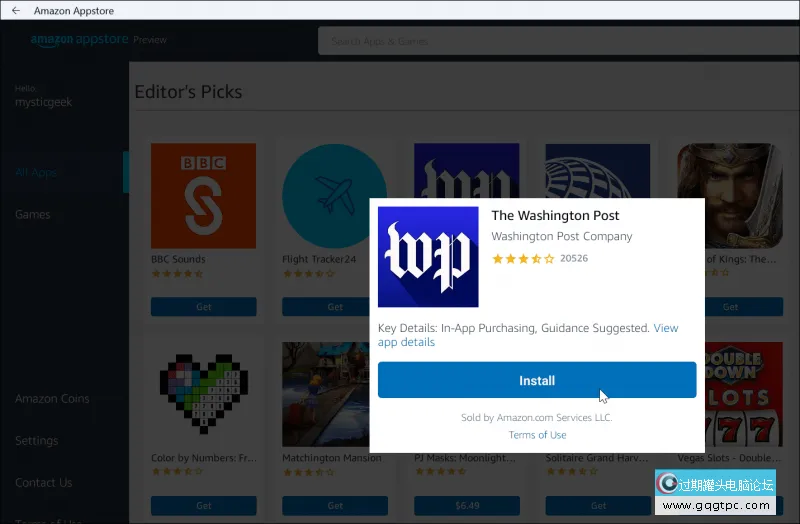Install The Washington Post app
800x524 pixels.
tap(537, 380)
